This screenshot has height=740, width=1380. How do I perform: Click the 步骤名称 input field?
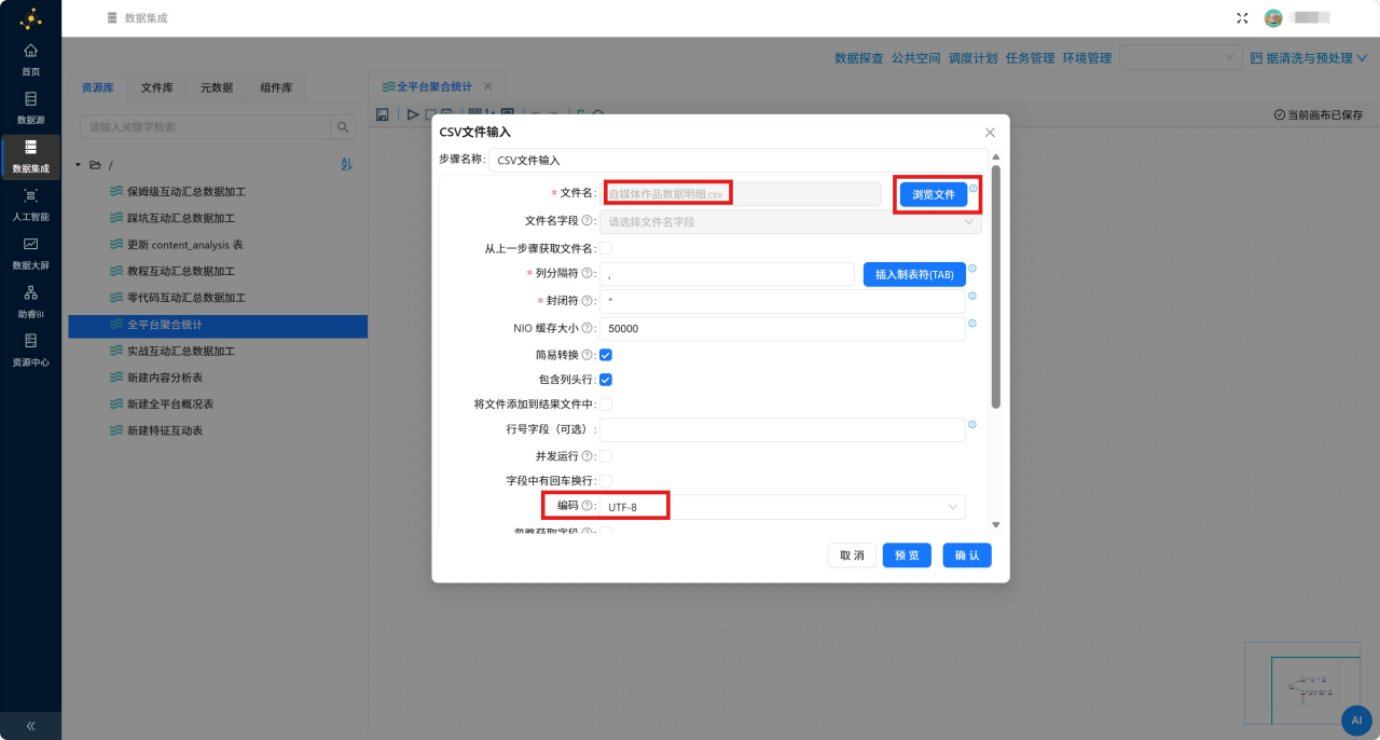738,160
